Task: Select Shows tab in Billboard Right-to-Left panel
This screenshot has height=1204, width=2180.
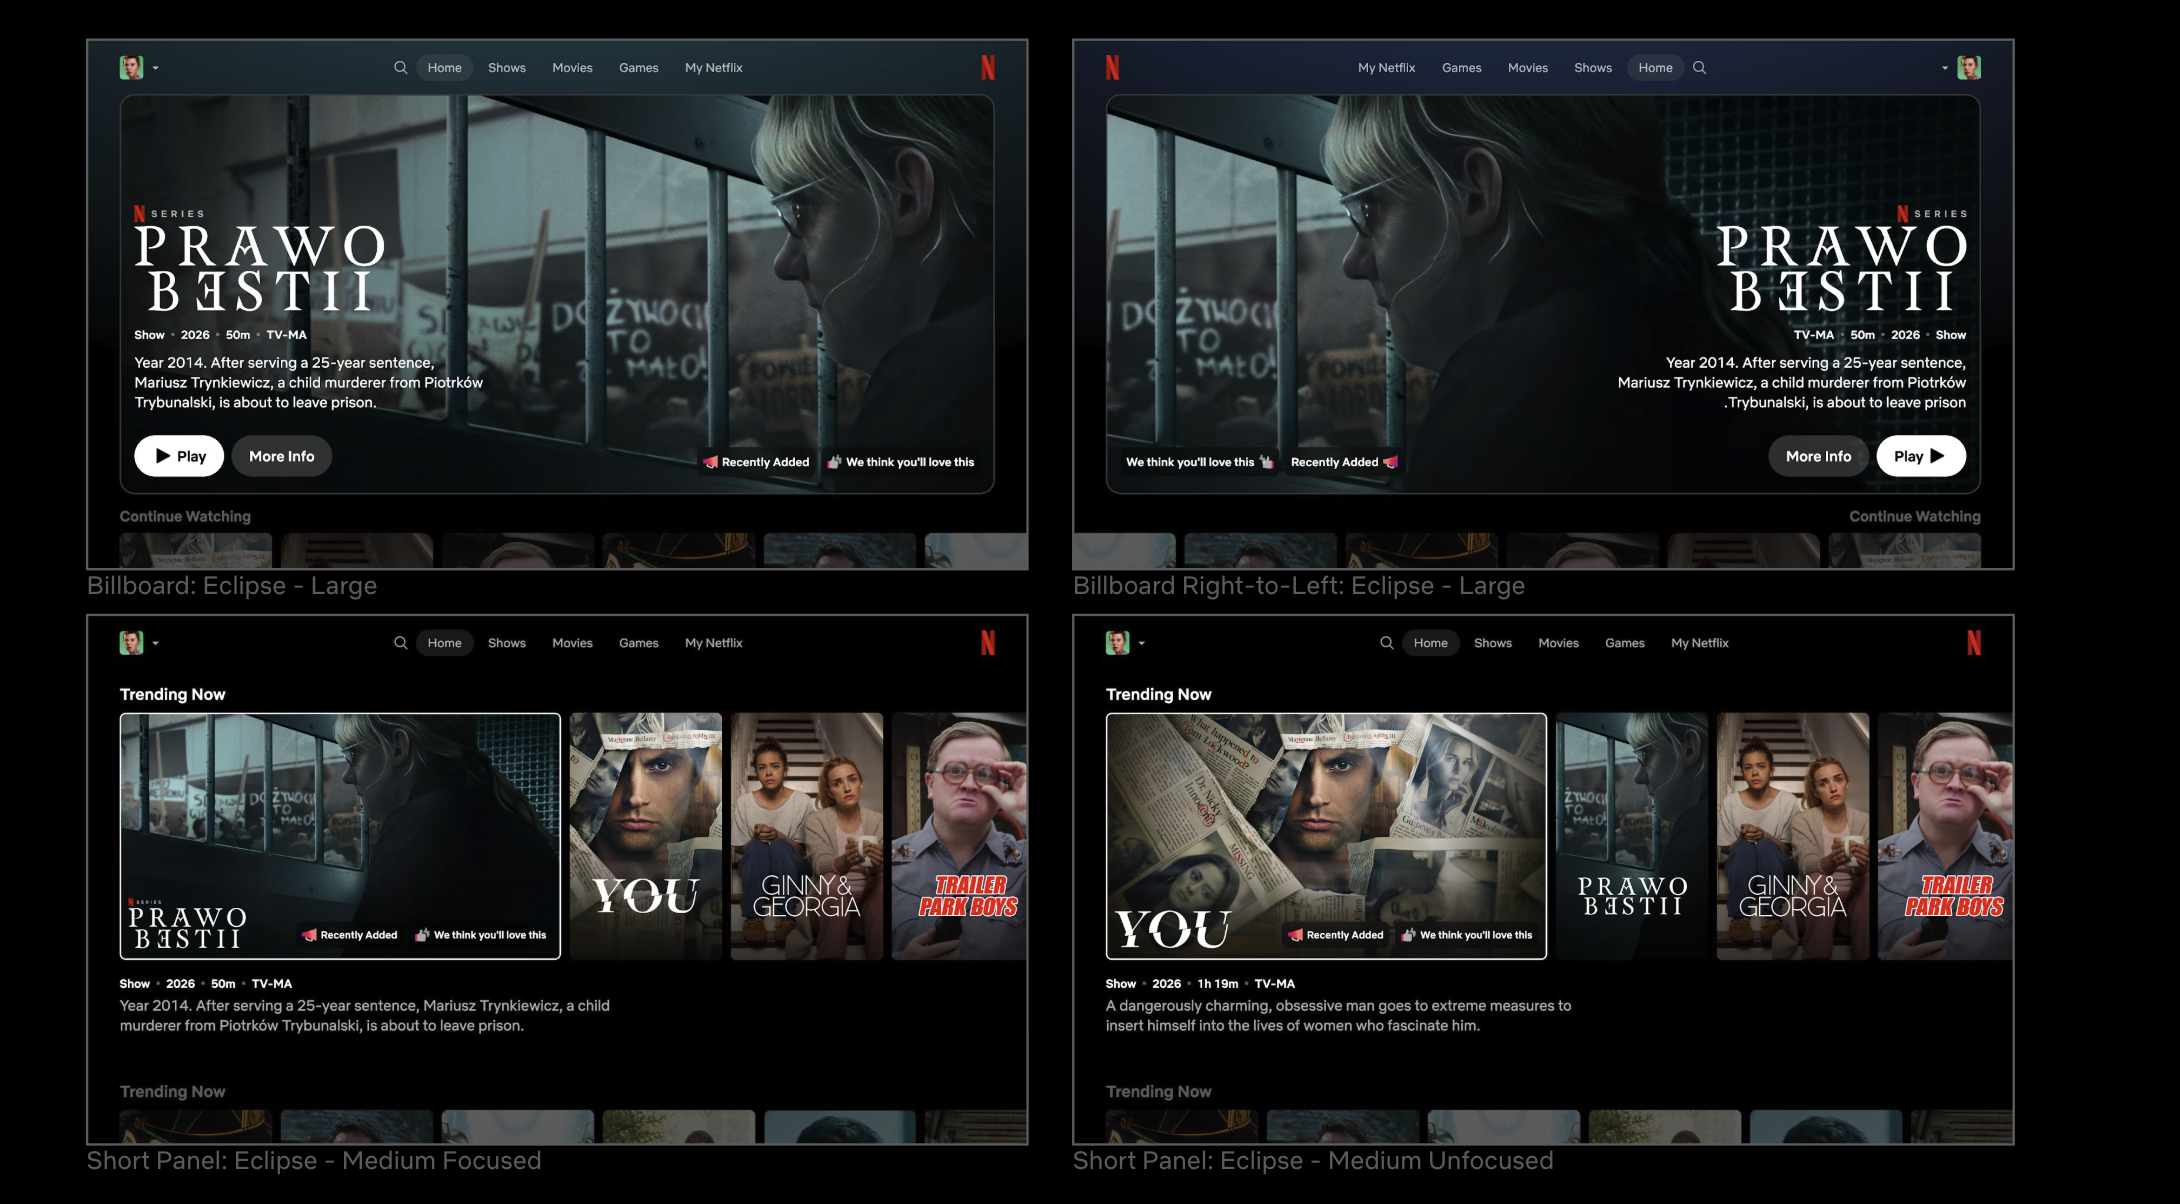Action: pyautogui.click(x=1593, y=68)
